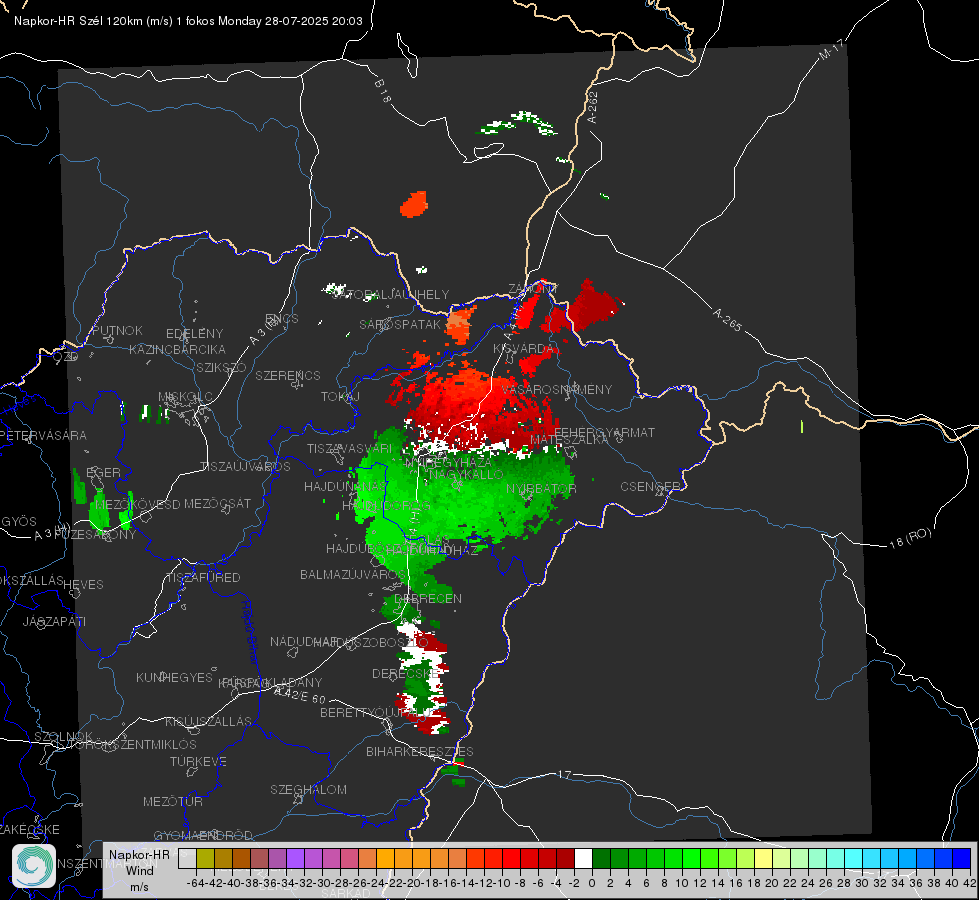Click the MEZŐCSÁT label
This screenshot has height=900, width=979.
[217, 503]
